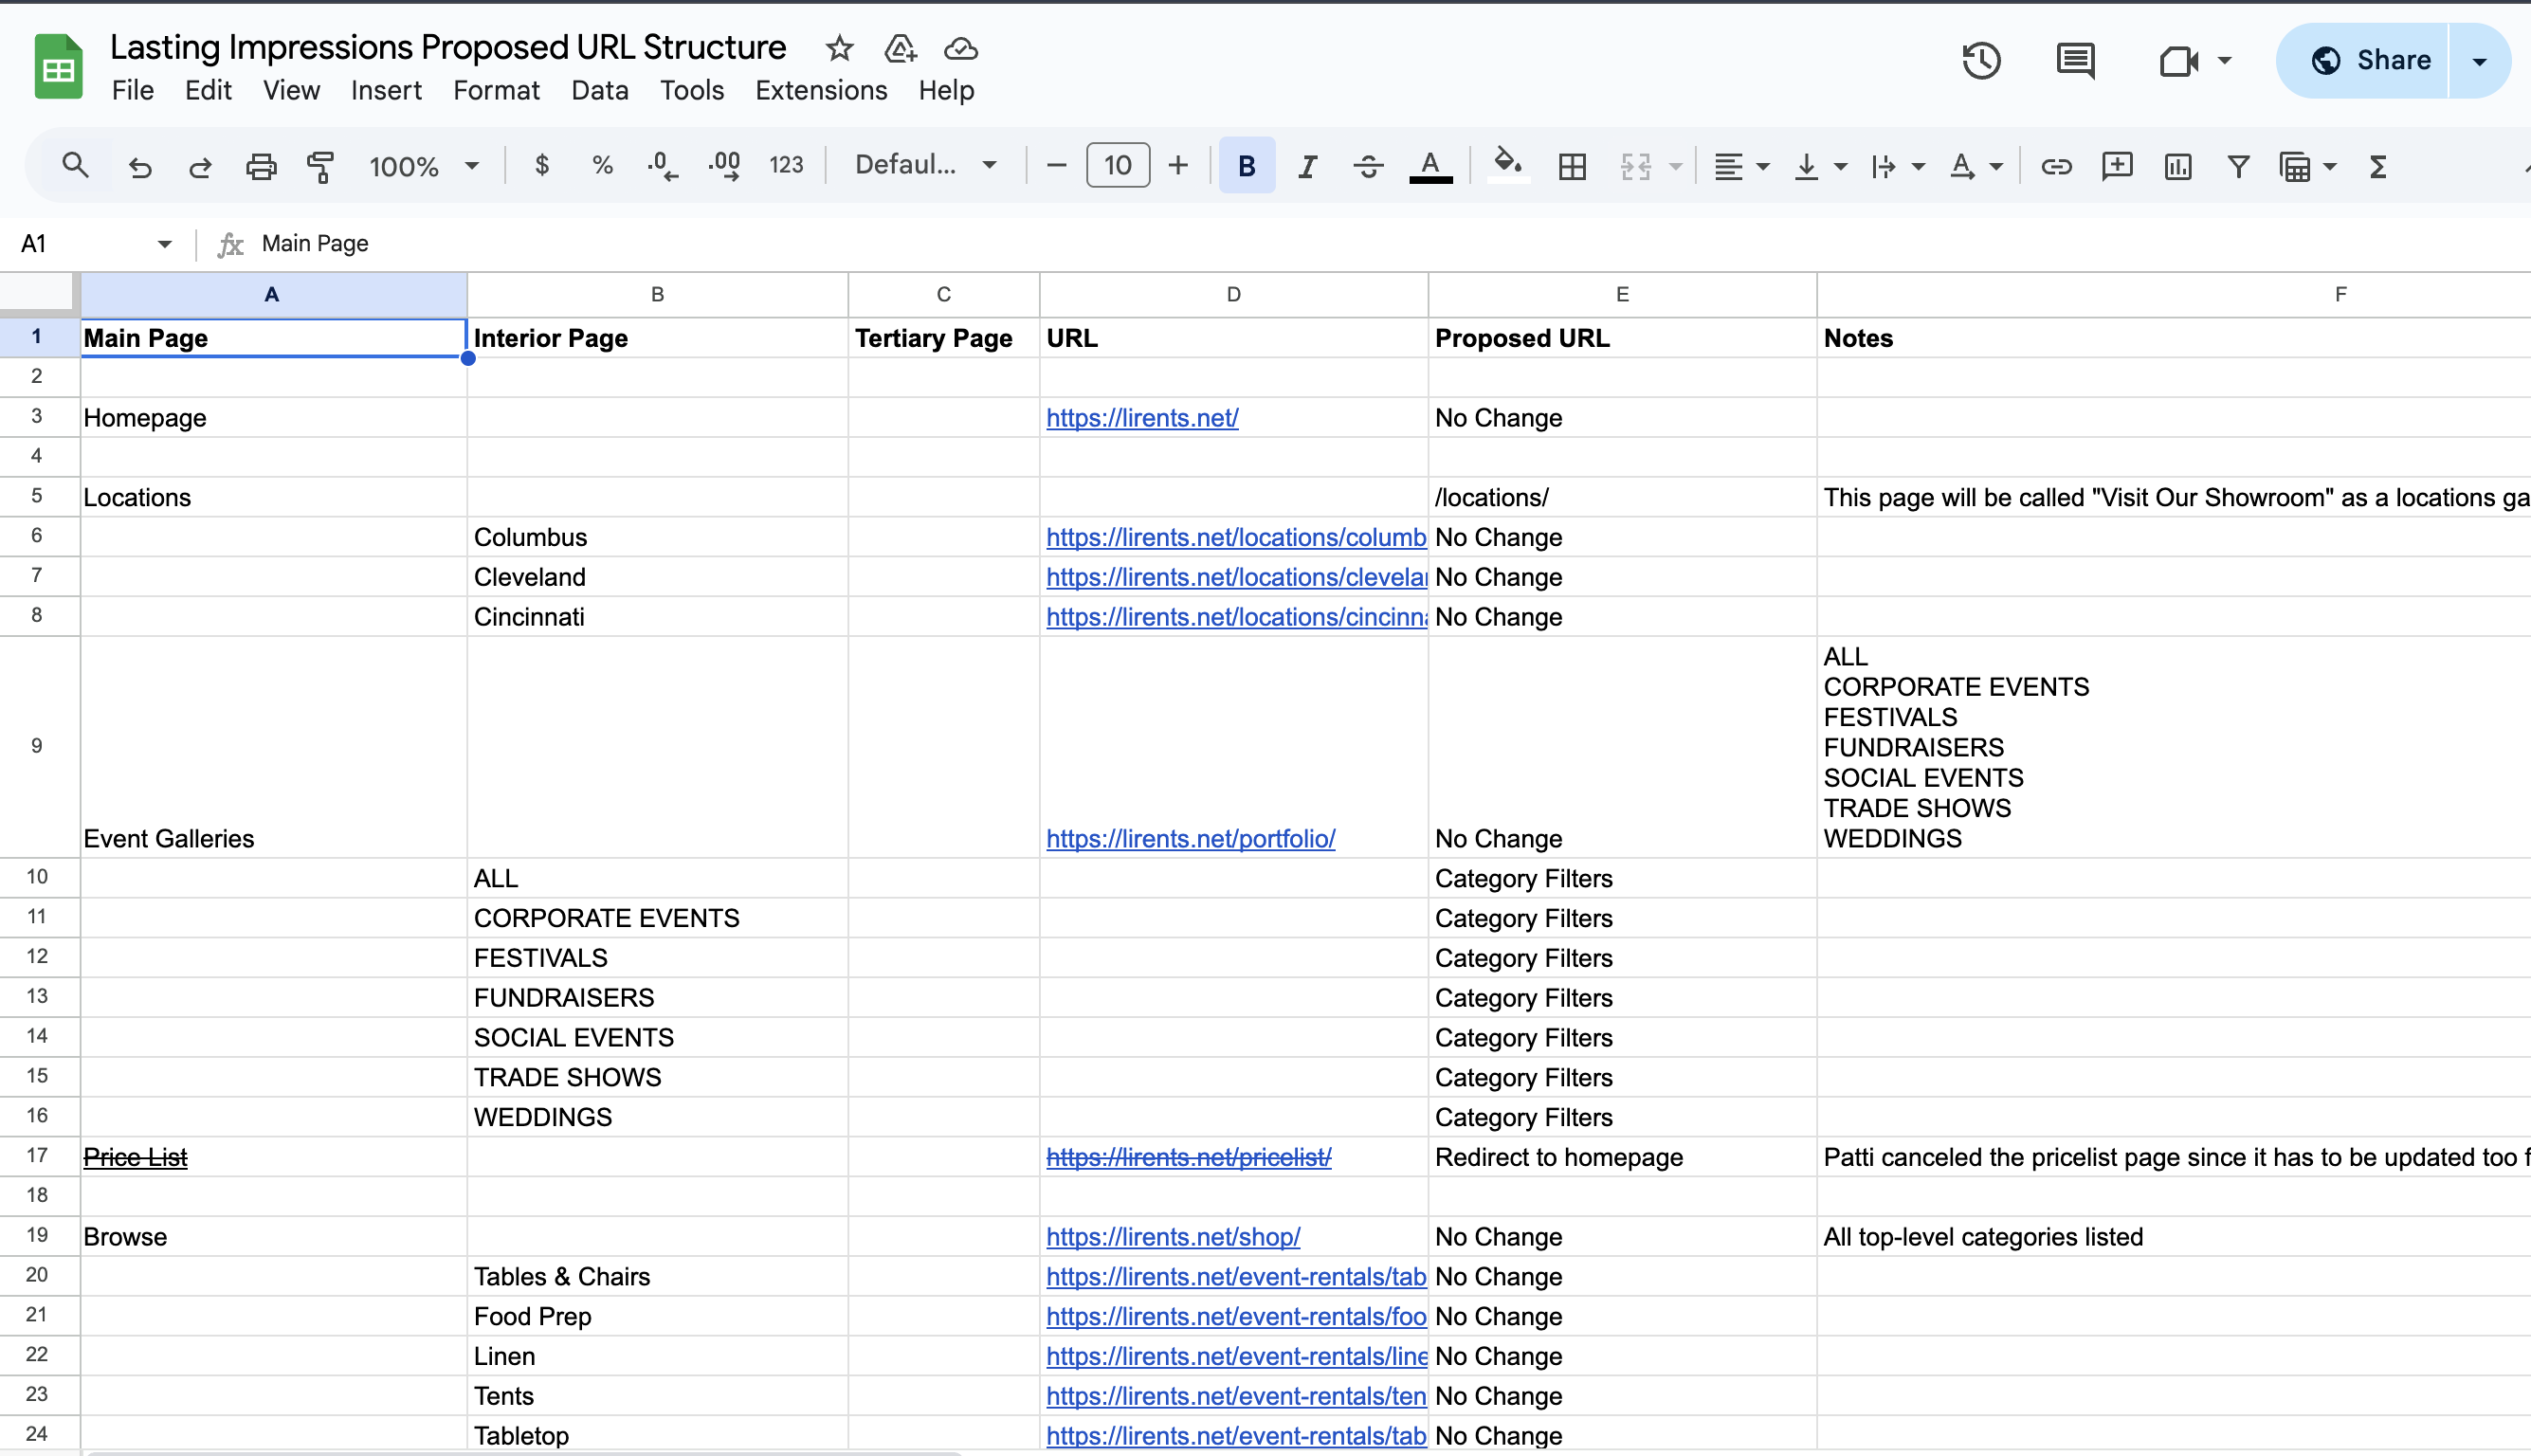Open text wrapping dropdown
Image resolution: width=2531 pixels, height=1456 pixels.
pyautogui.click(x=1897, y=166)
